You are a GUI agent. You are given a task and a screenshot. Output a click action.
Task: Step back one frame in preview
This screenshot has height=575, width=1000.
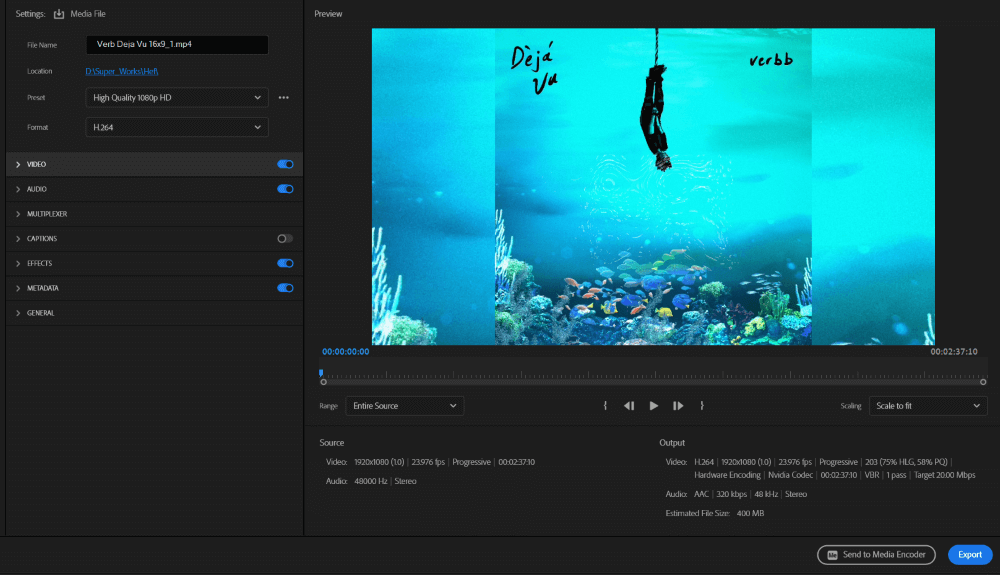[629, 406]
